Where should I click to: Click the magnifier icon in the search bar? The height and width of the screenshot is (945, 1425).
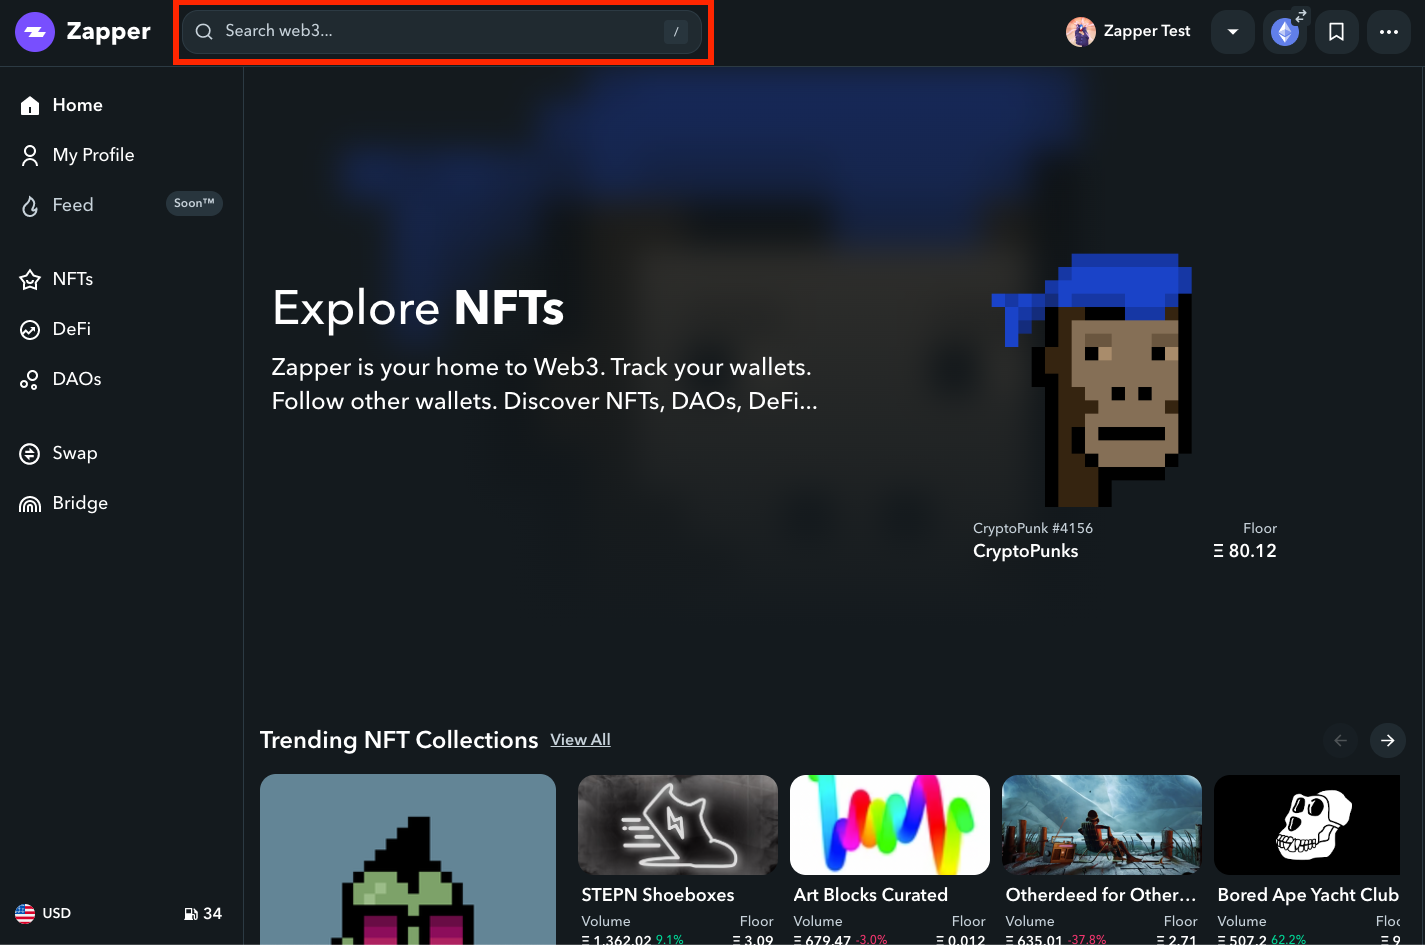204,32
